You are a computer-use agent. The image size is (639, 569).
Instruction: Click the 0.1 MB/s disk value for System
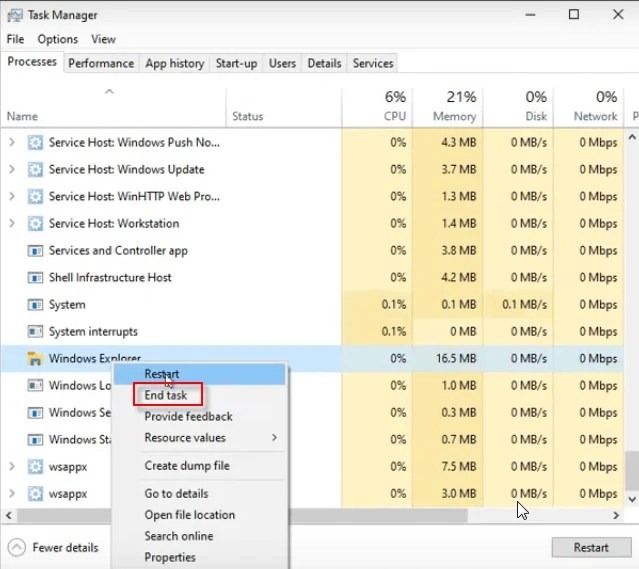[524, 304]
